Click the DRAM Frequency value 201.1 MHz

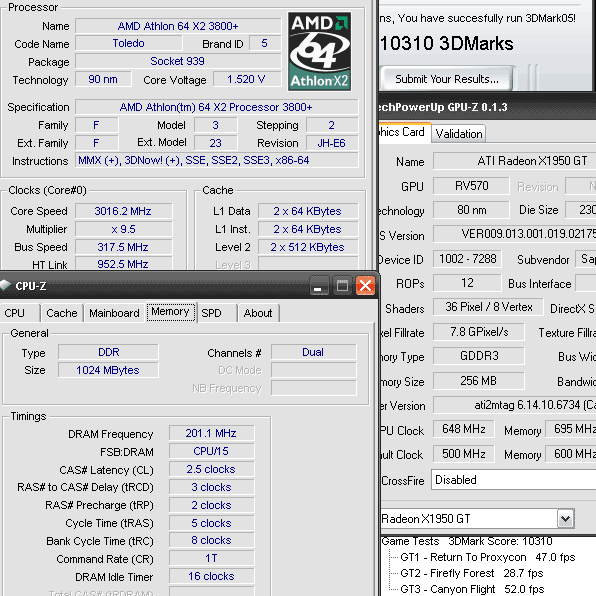[x=211, y=433]
